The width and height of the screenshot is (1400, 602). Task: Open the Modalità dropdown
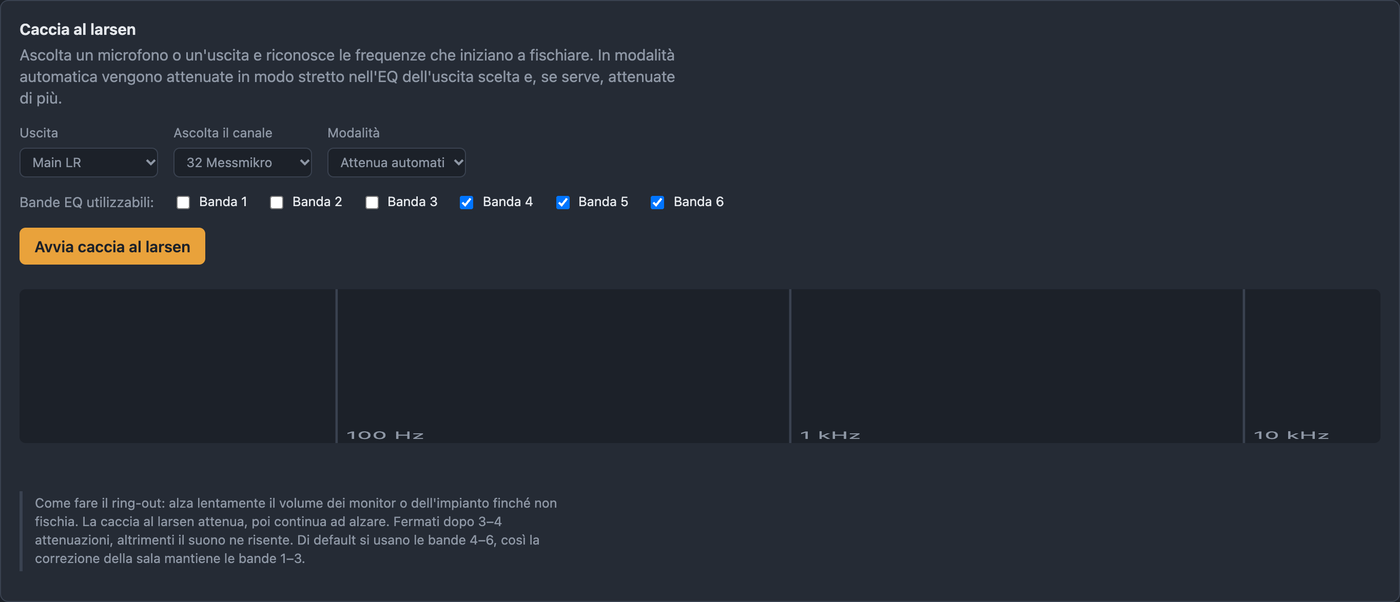point(397,162)
